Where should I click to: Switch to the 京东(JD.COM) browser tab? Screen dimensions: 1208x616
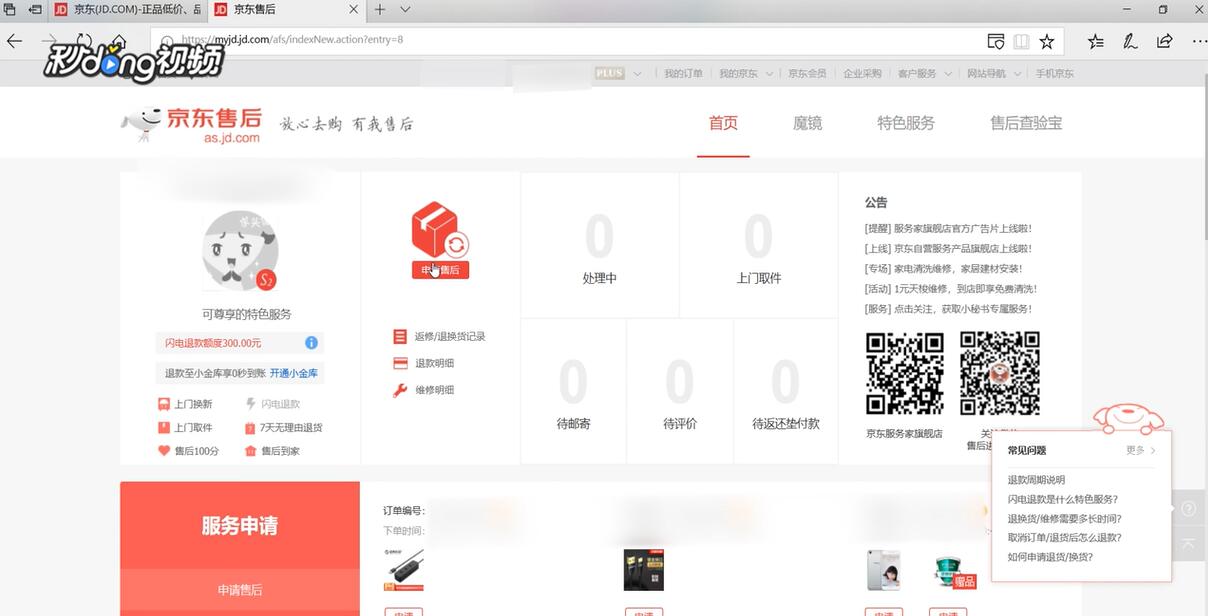pos(128,9)
